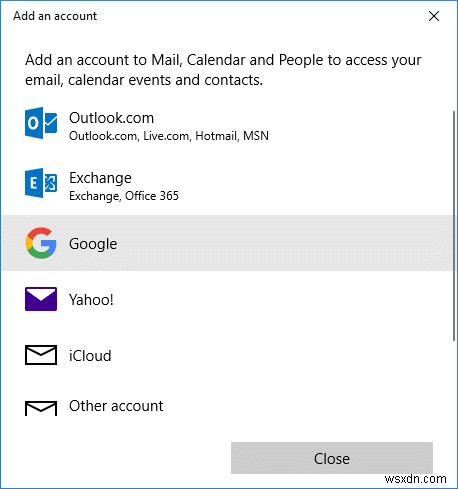Click the Outlook.com envelope icon
The height and width of the screenshot is (489, 458).
point(41,123)
